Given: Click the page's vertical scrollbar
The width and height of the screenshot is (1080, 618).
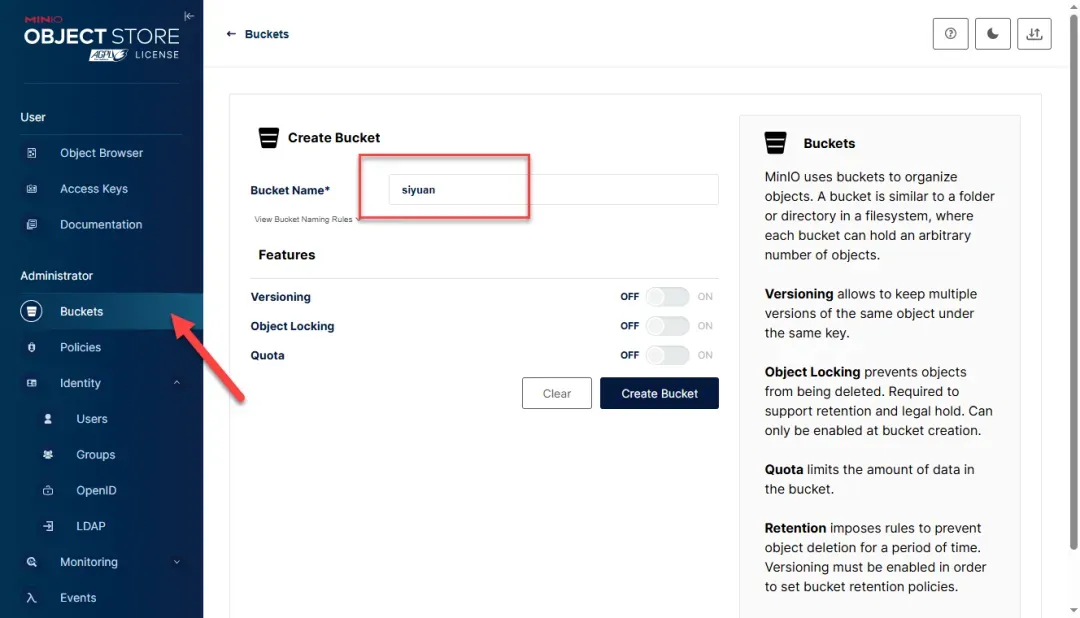Looking at the screenshot, I should click(1073, 300).
